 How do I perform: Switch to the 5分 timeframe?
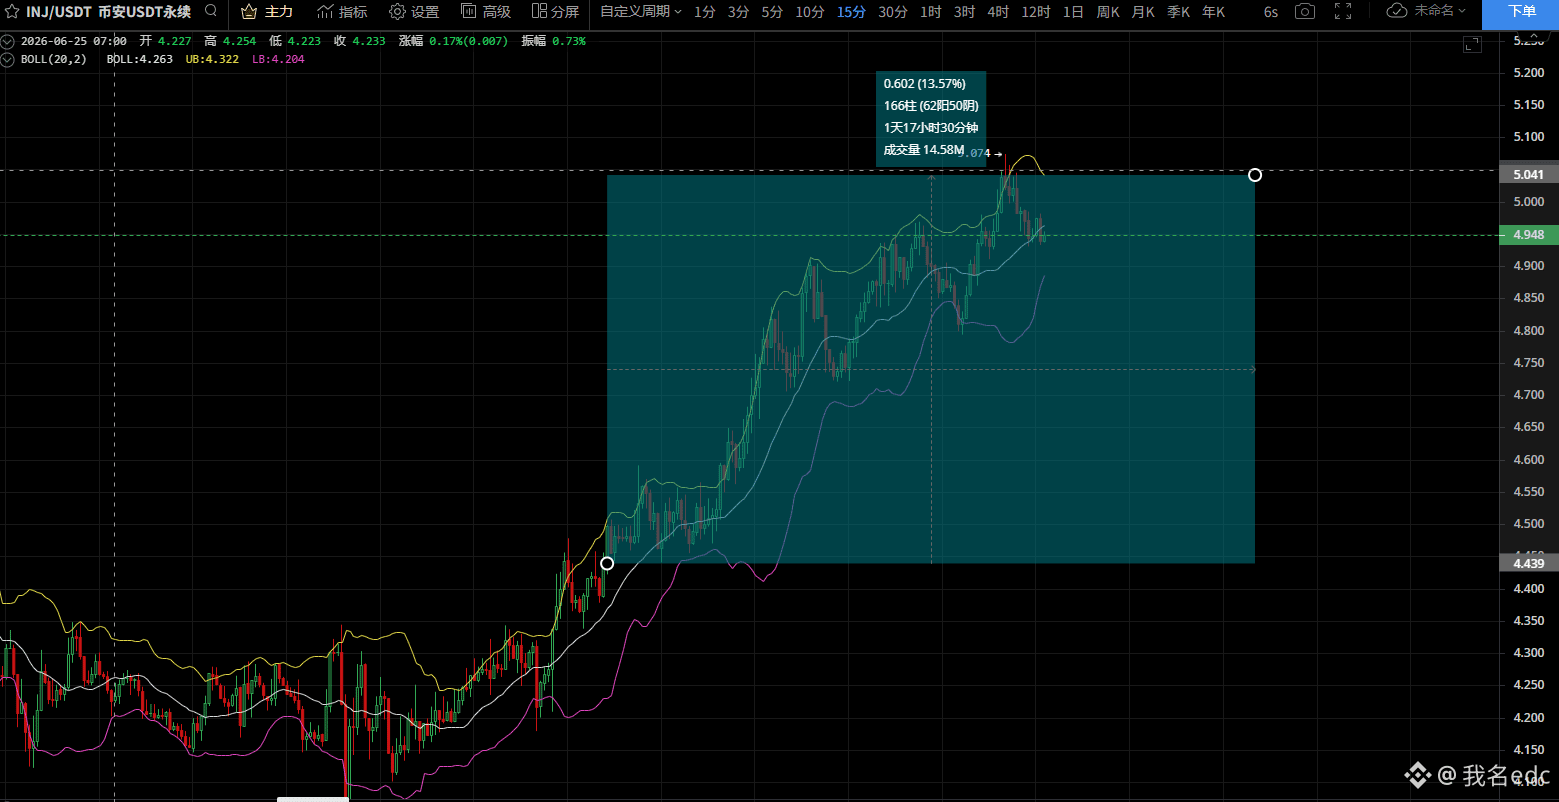[x=772, y=12]
